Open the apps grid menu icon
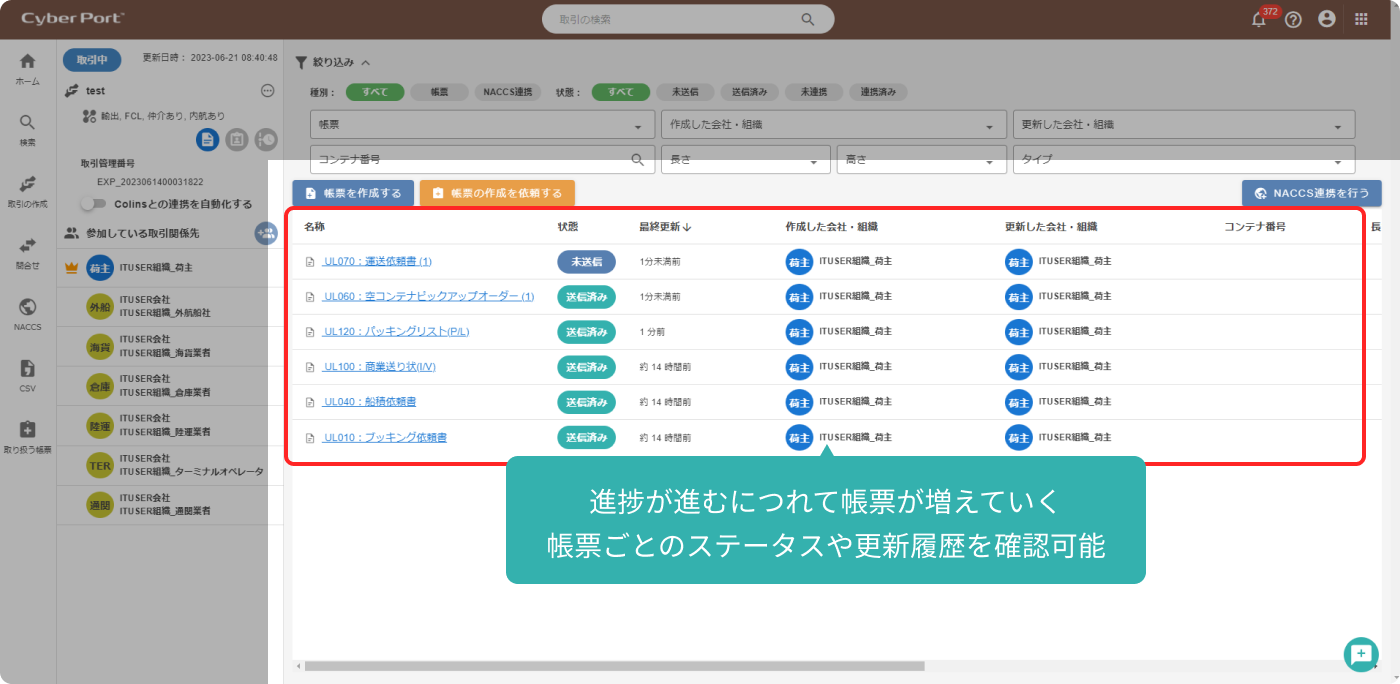This screenshot has width=1400, height=684. tap(1361, 19)
